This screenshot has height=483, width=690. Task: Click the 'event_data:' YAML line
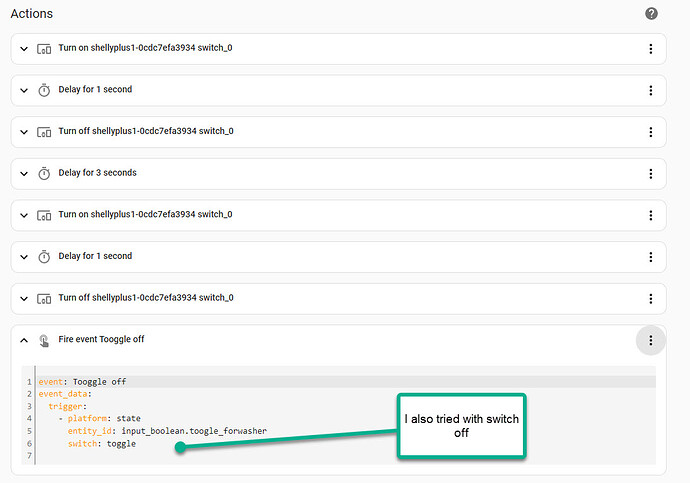coord(65,394)
